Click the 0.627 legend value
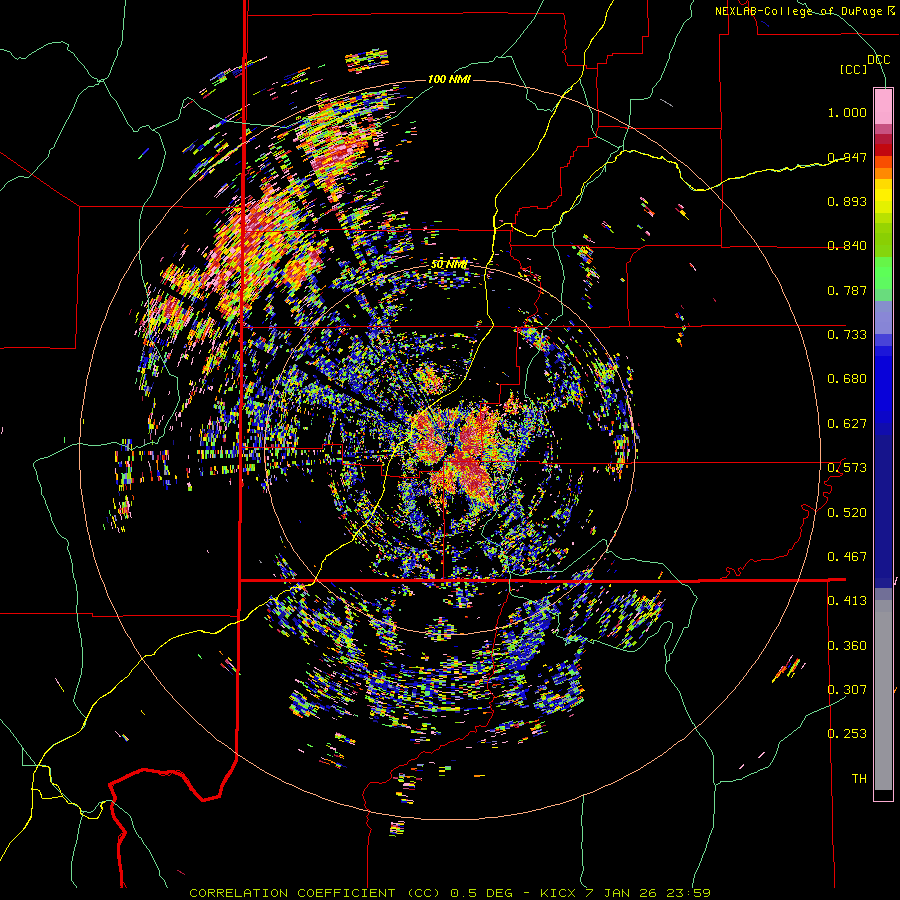The width and height of the screenshot is (900, 900). point(847,424)
